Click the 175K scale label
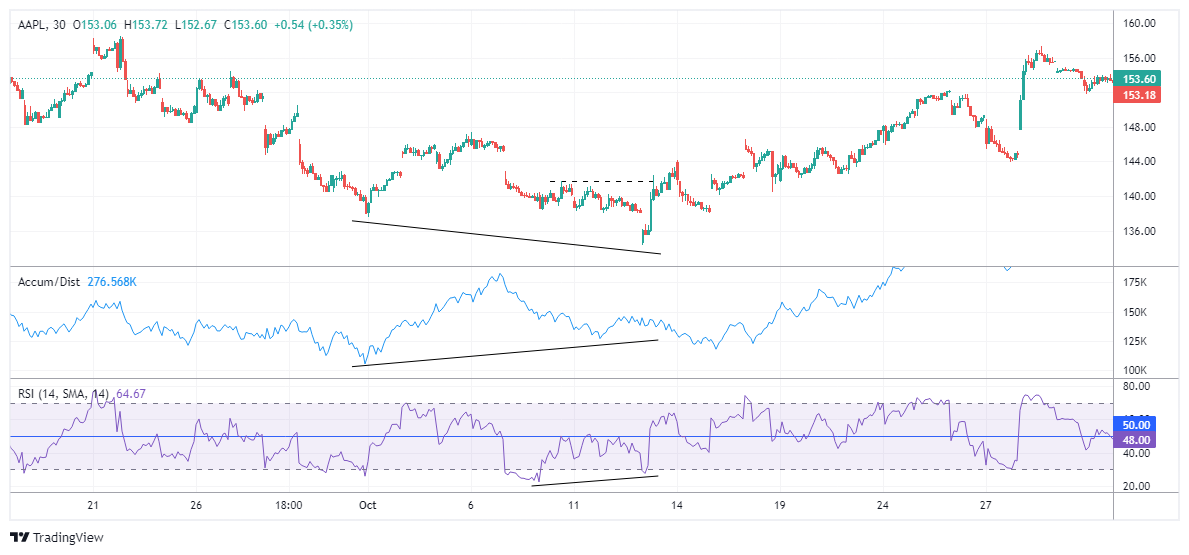The width and height of the screenshot is (1189, 555). tap(1134, 282)
